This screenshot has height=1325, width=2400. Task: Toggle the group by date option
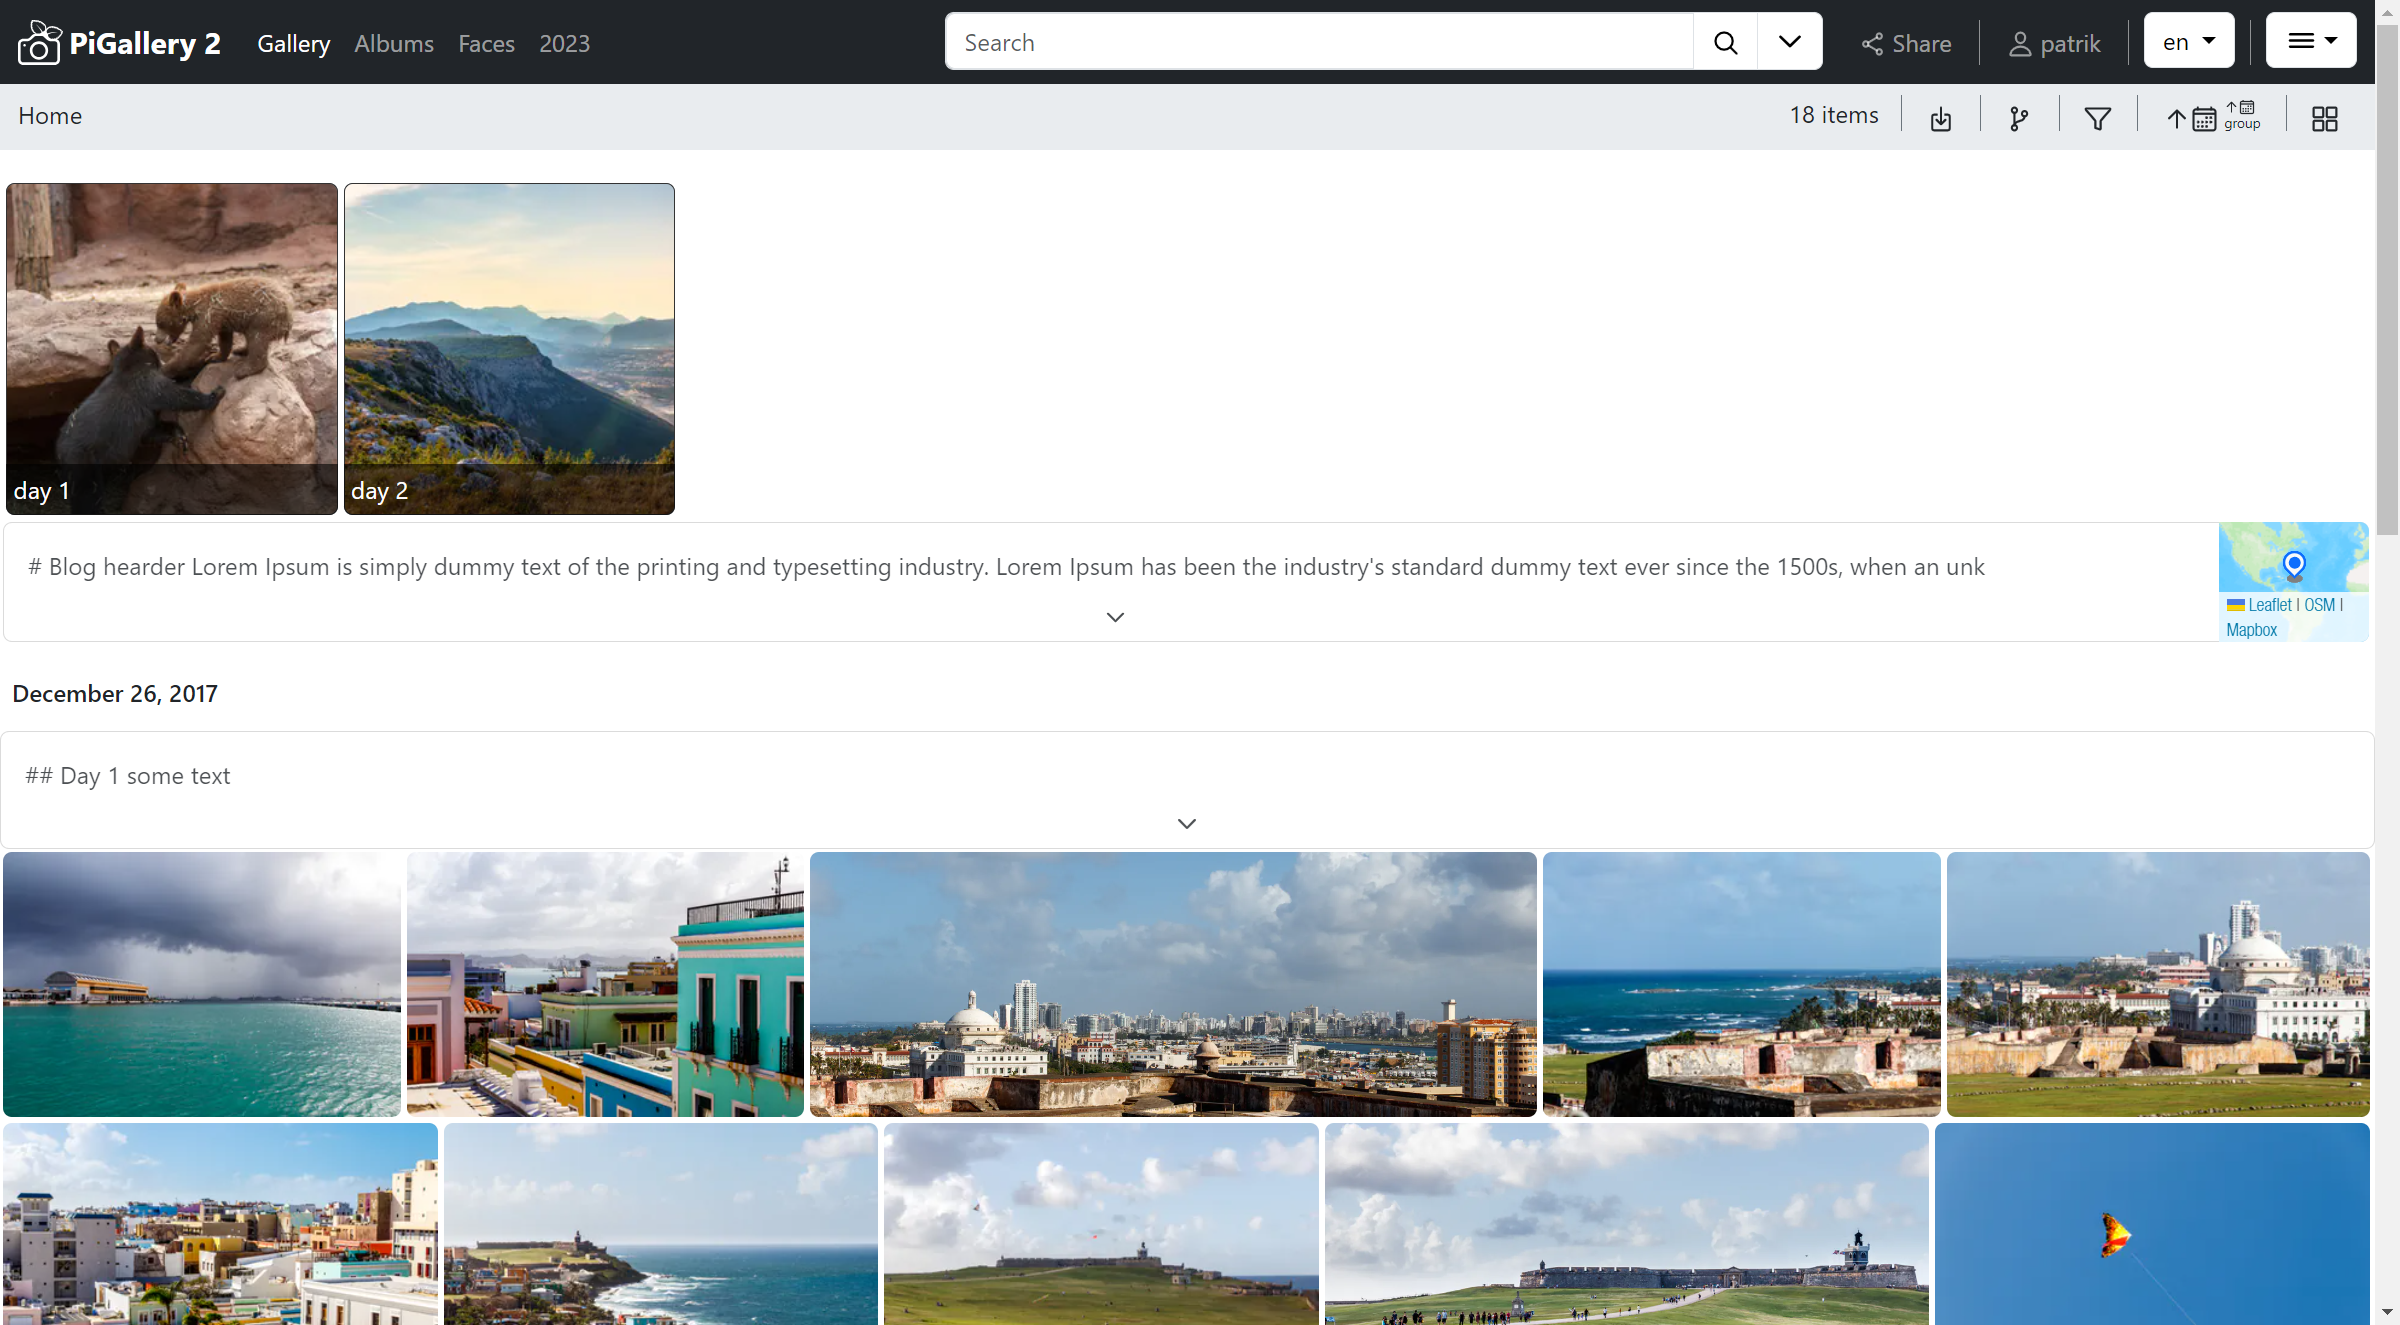(x=2242, y=116)
